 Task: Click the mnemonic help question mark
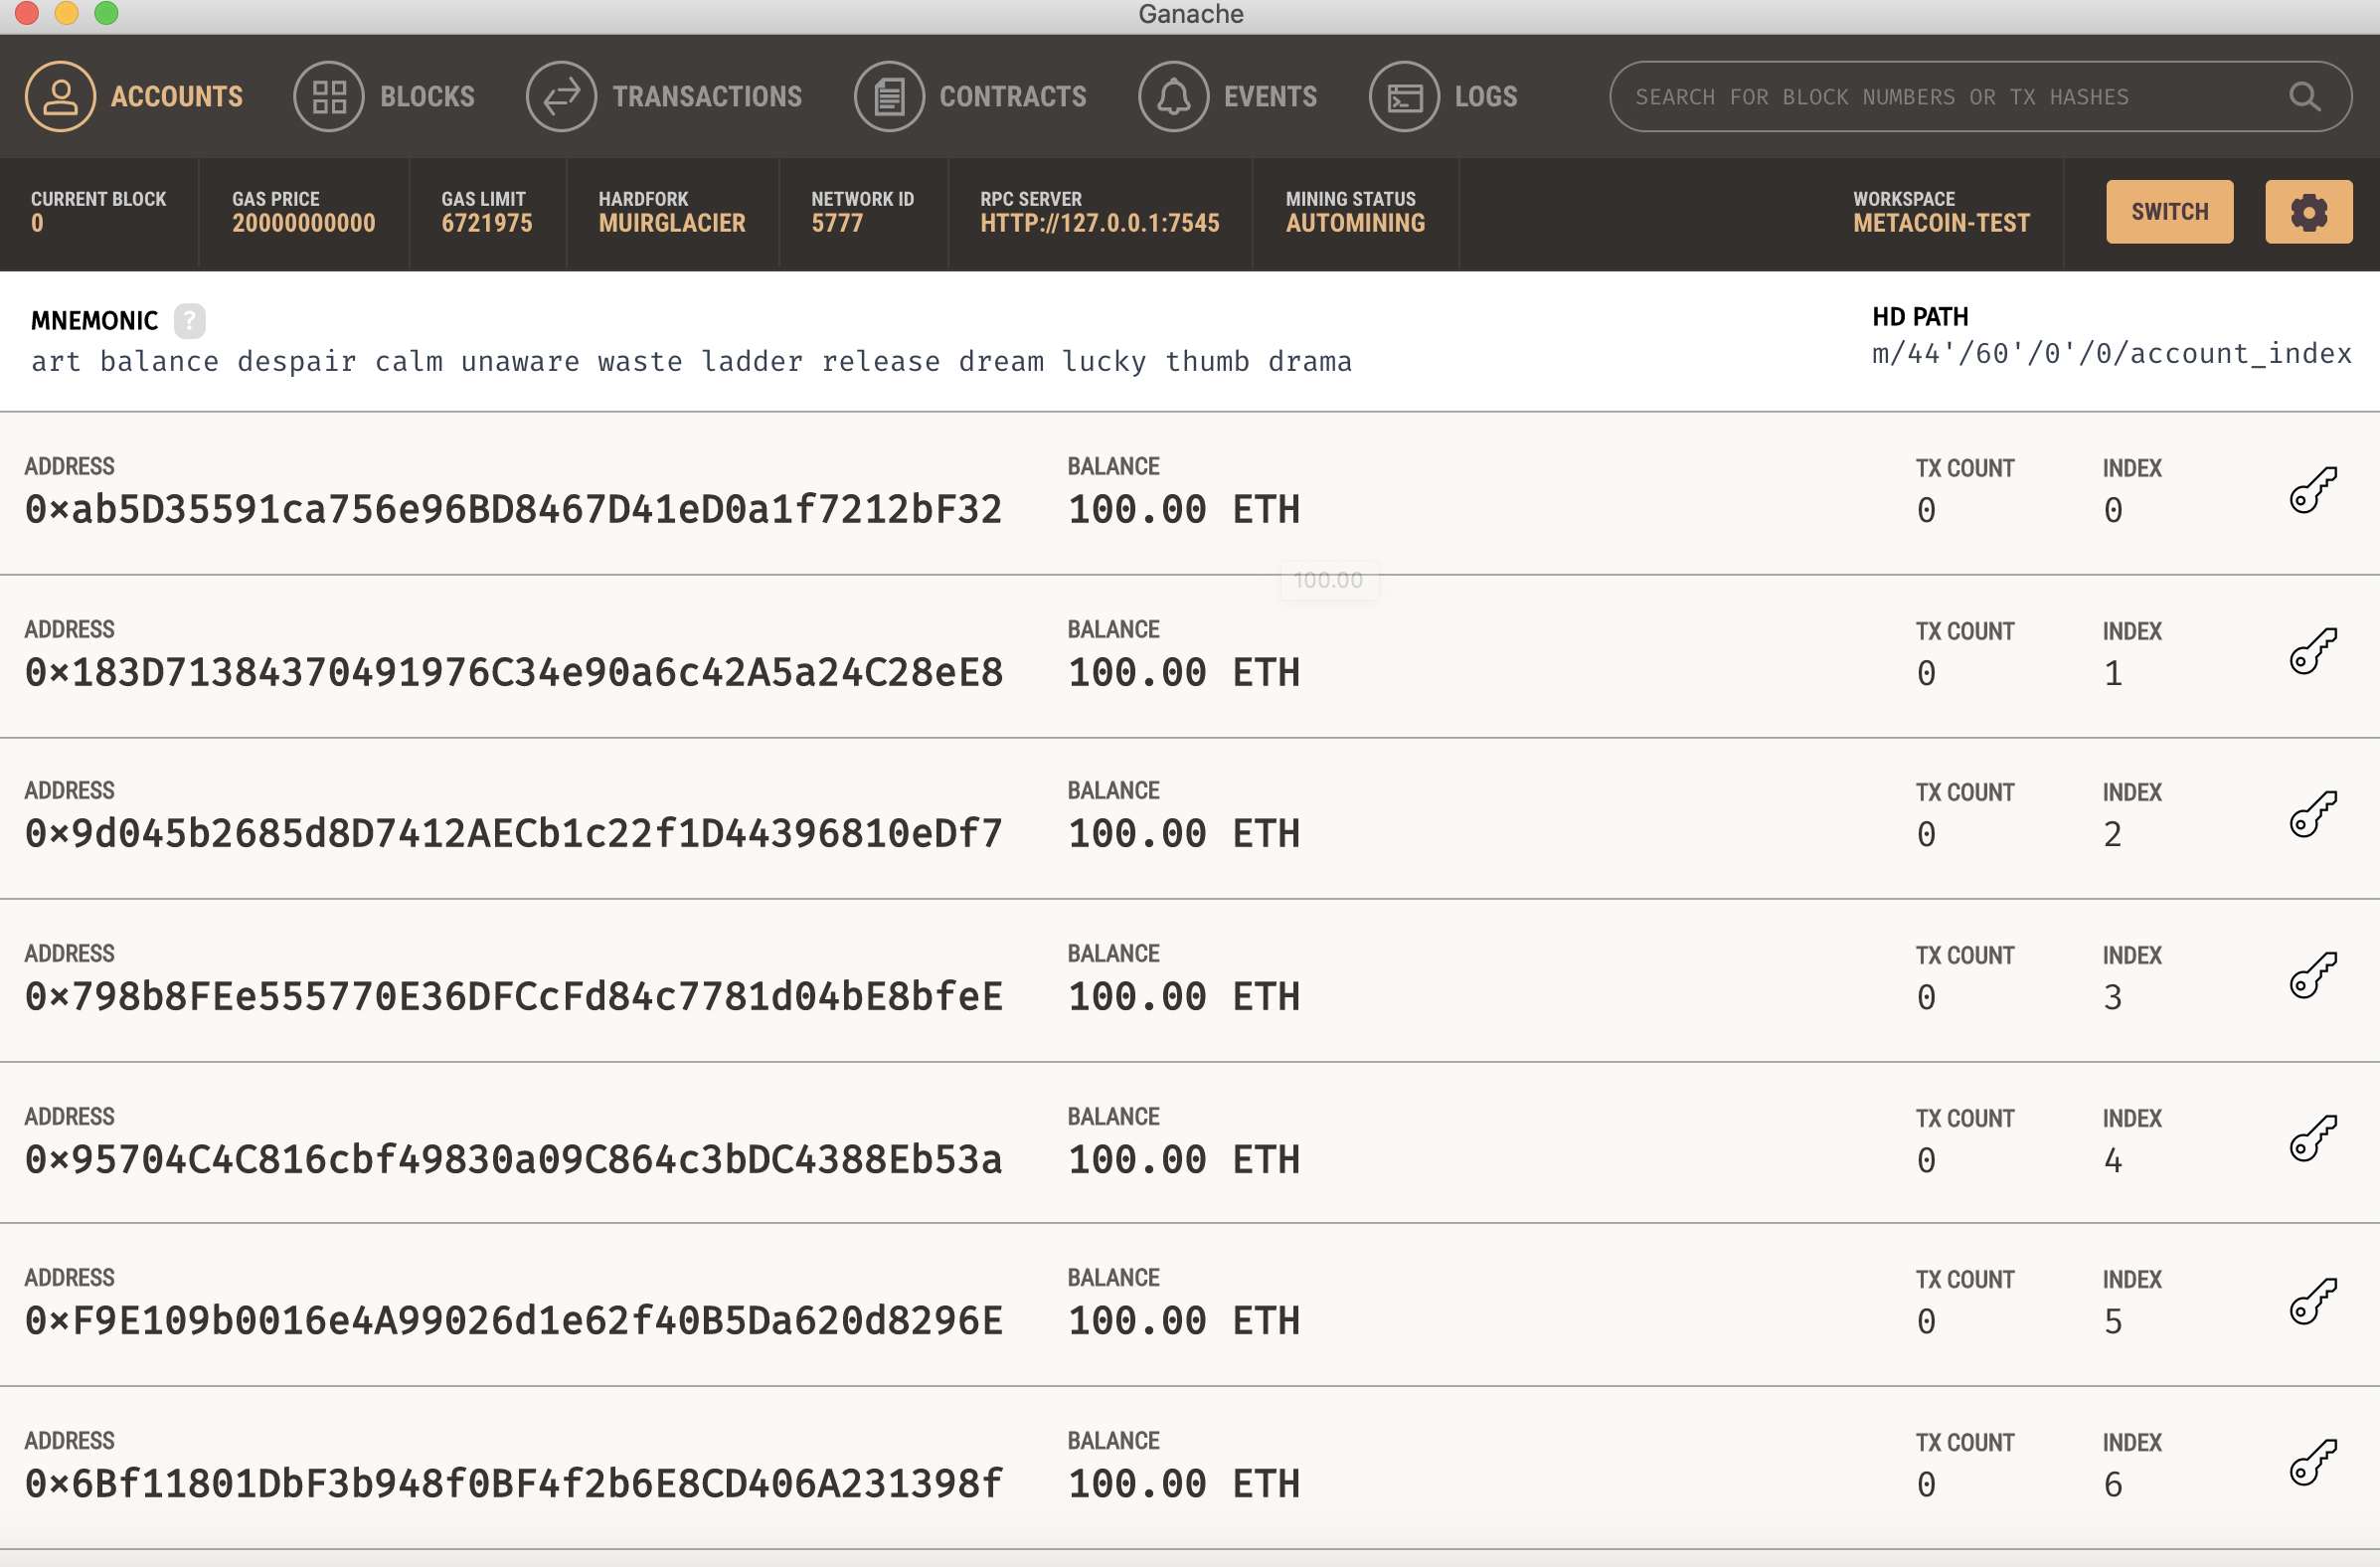coord(189,321)
